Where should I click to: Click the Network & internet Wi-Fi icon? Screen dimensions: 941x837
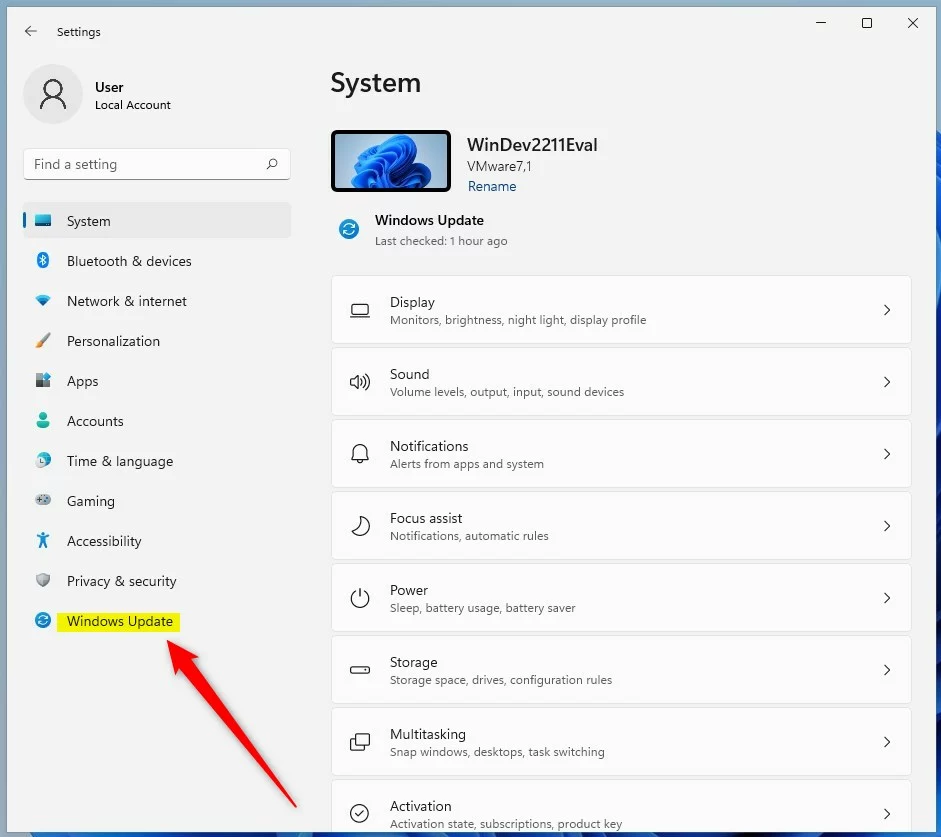[43, 301]
